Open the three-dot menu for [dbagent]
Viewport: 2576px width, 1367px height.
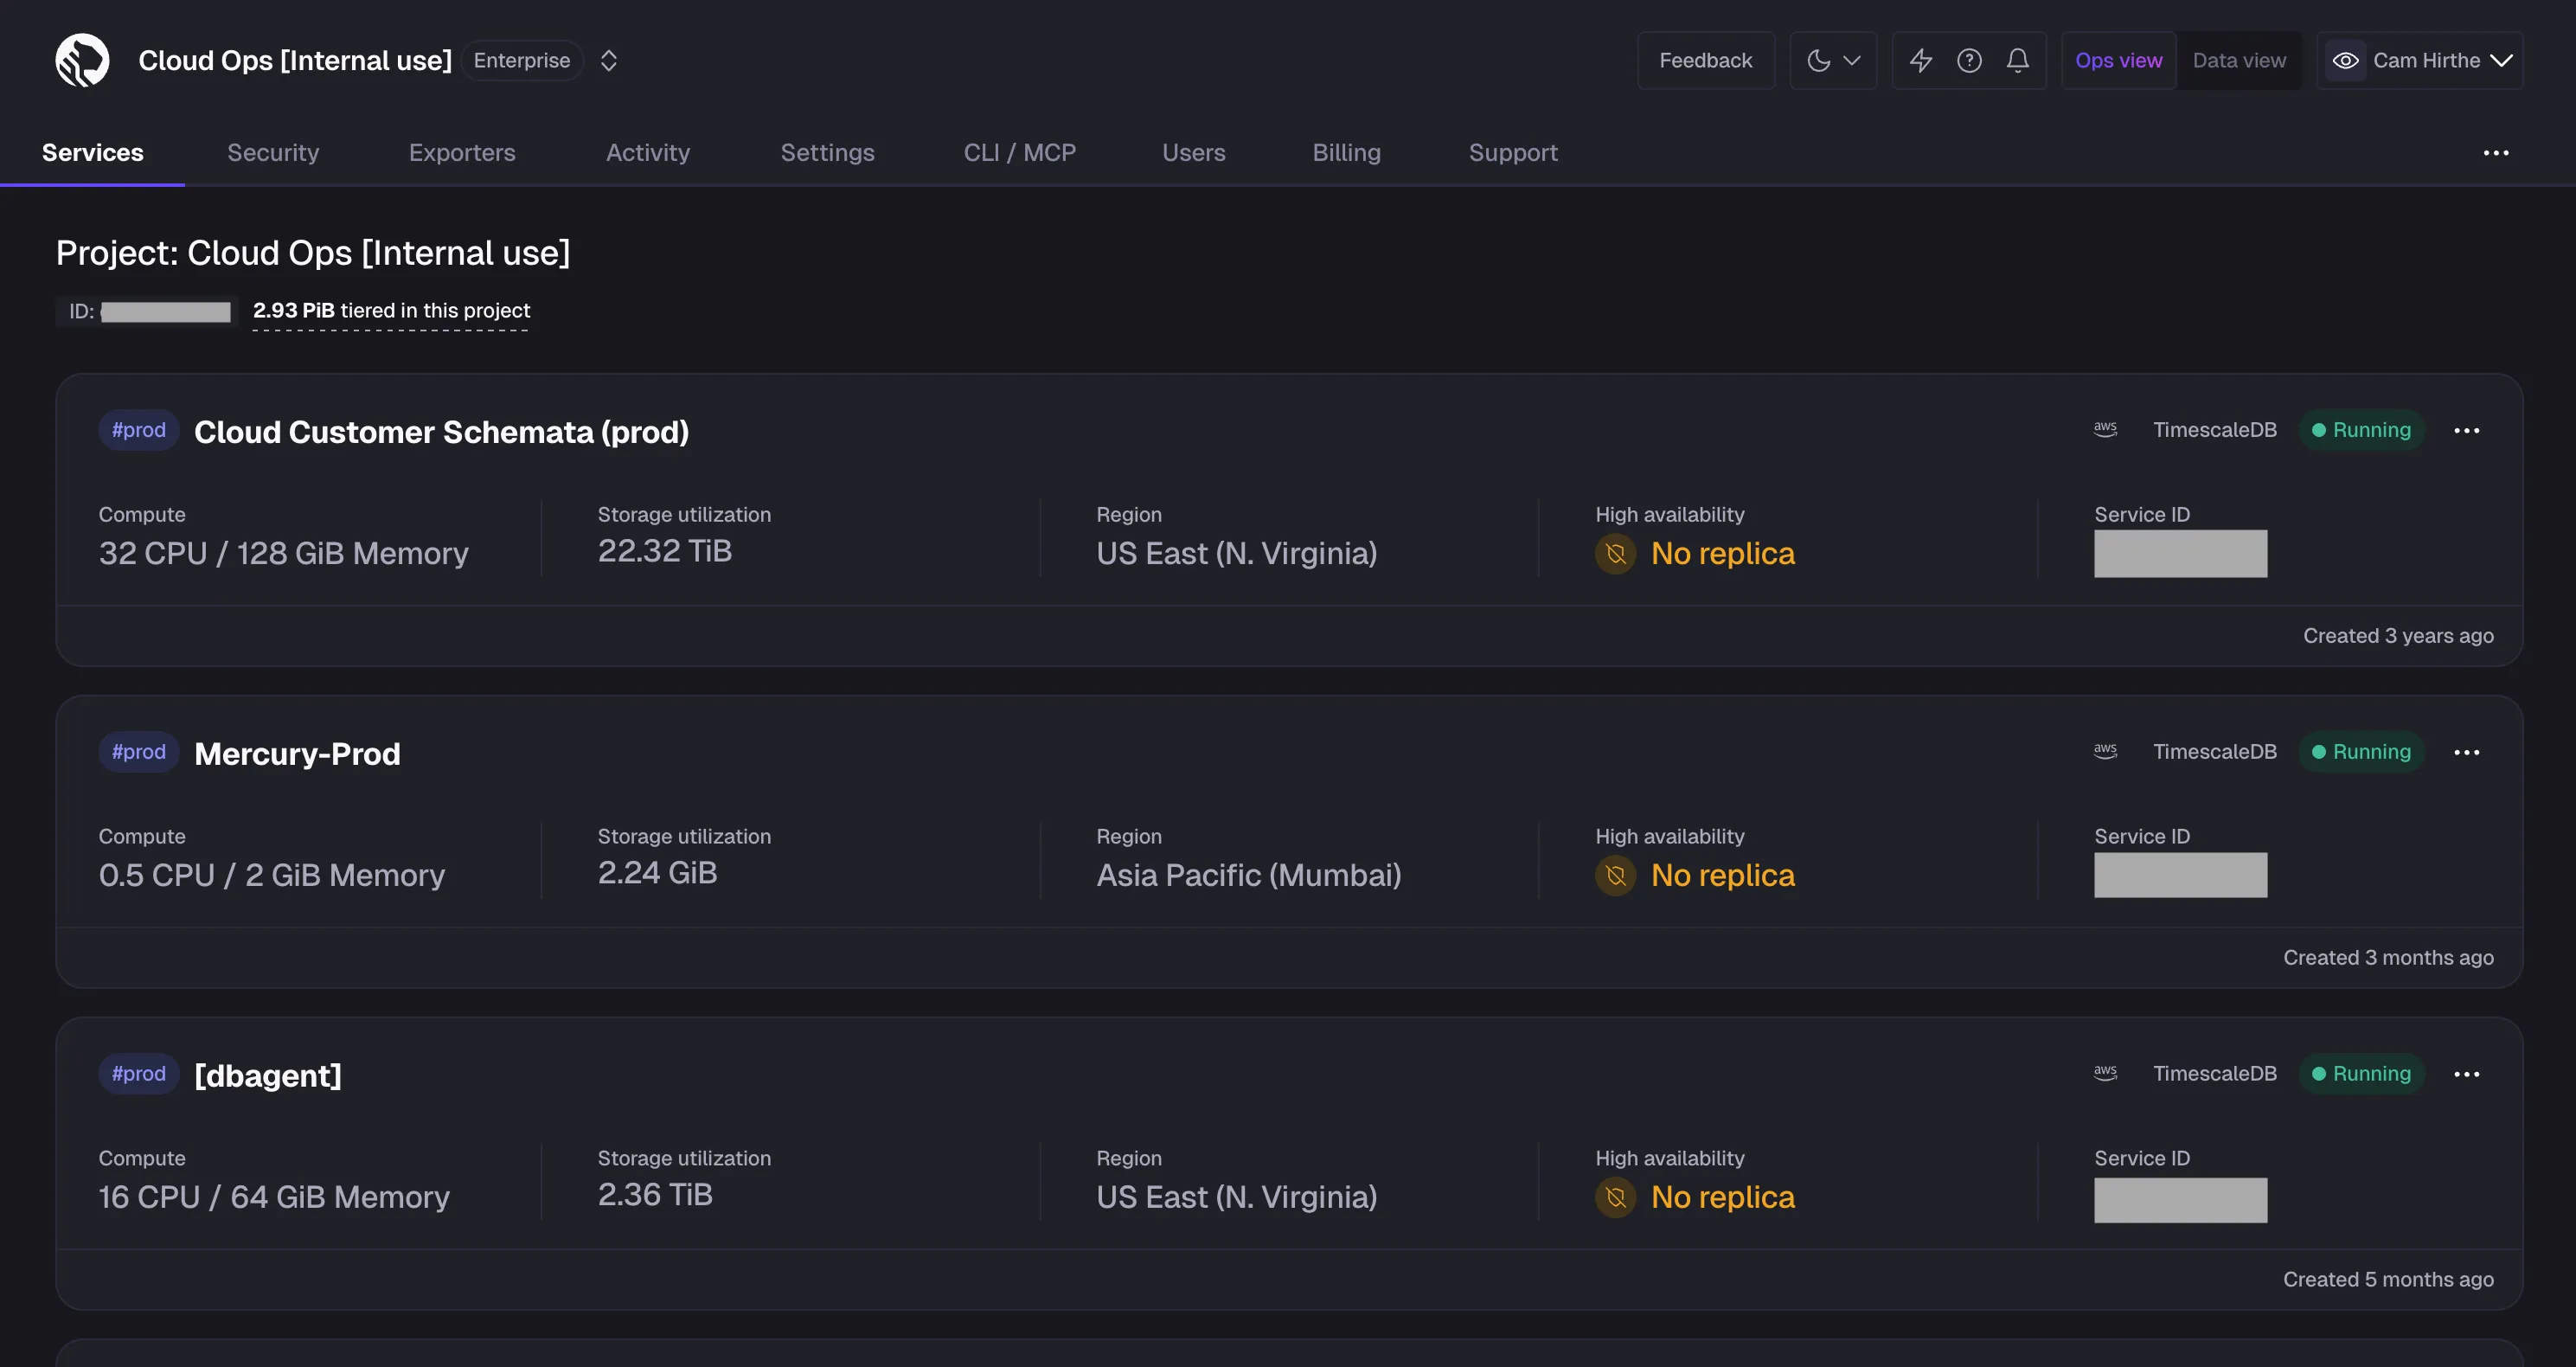coord(2466,1074)
